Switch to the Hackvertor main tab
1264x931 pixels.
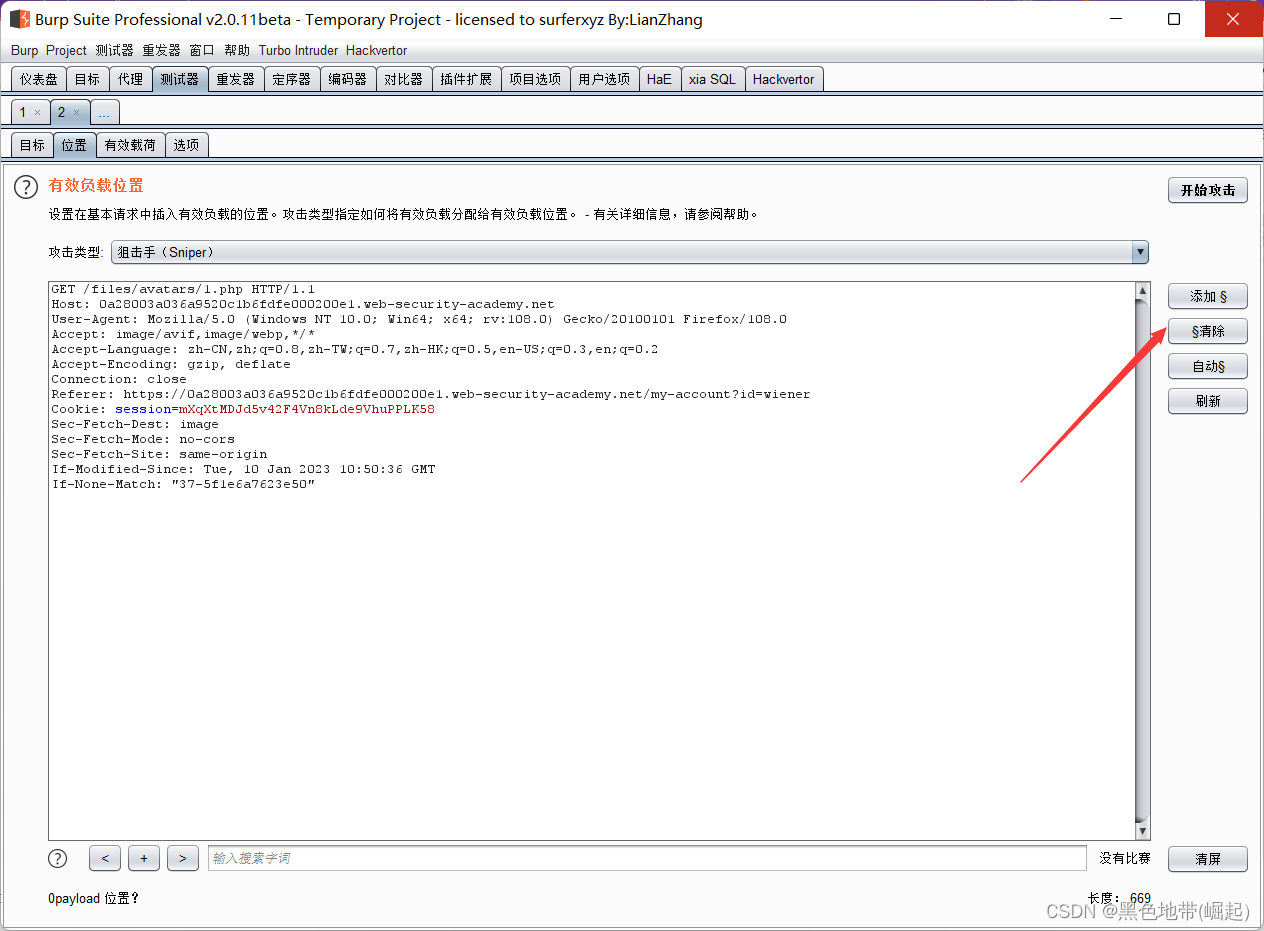(784, 79)
